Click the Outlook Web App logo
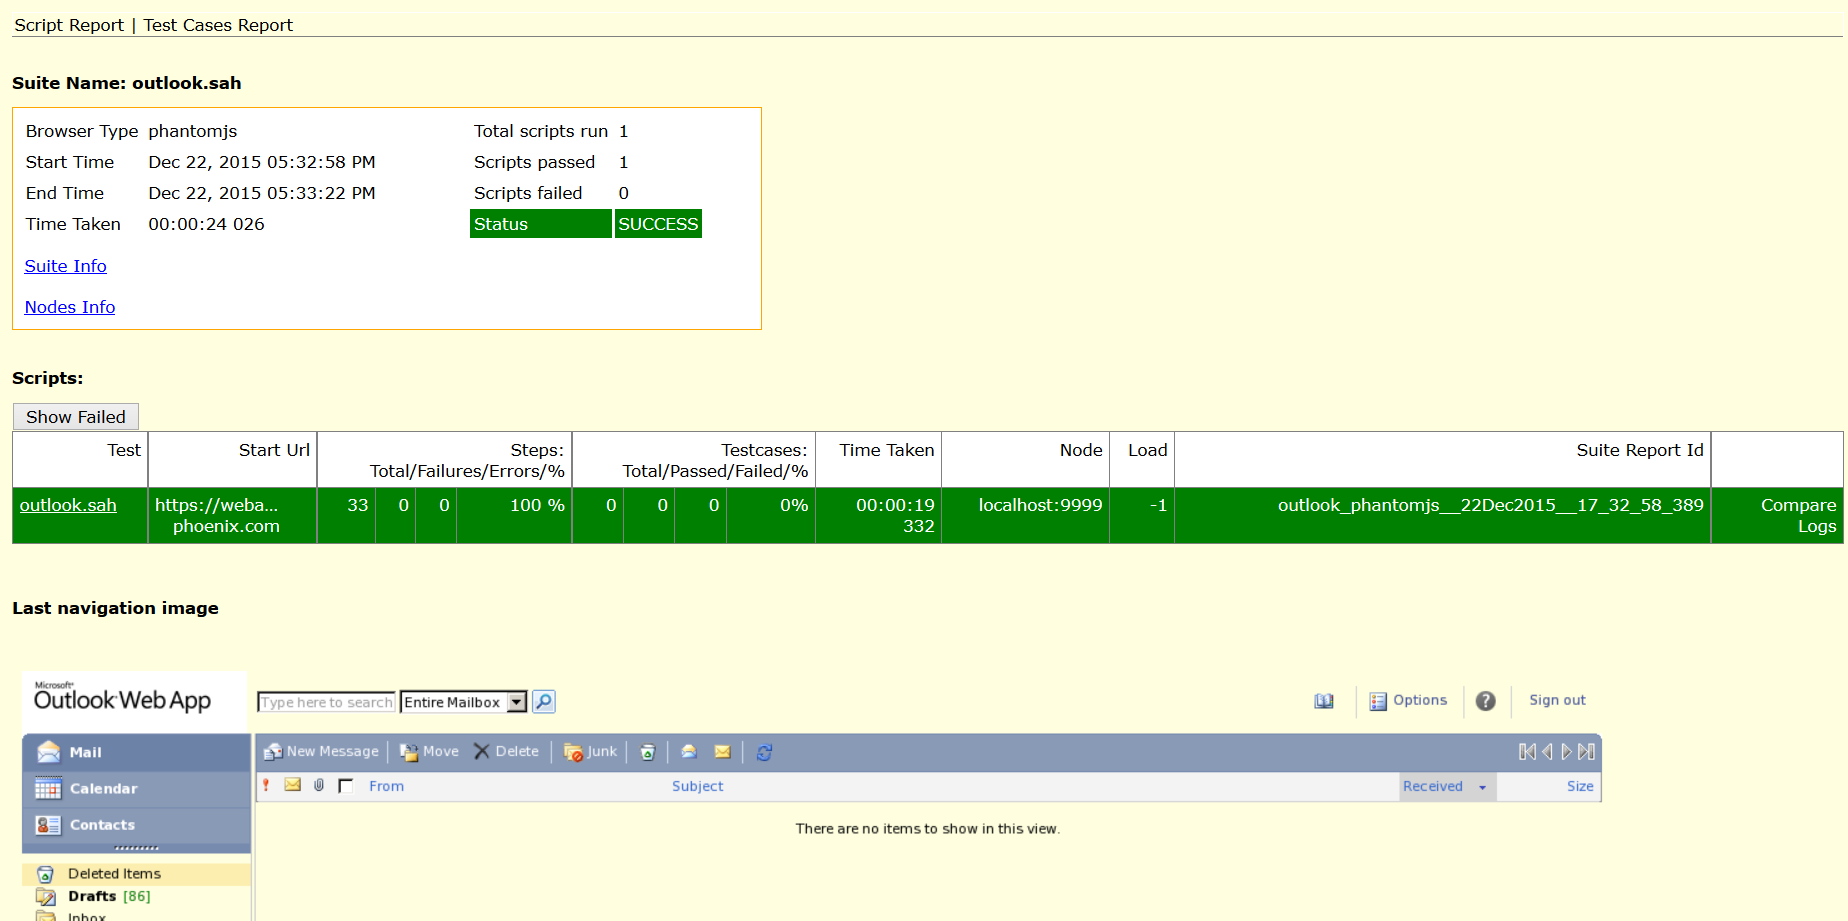The width and height of the screenshot is (1848, 921). click(x=122, y=697)
